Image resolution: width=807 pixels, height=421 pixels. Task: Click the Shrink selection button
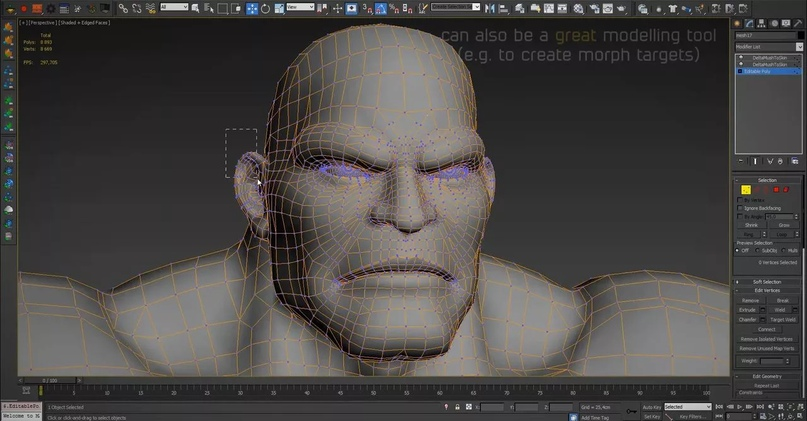751,225
